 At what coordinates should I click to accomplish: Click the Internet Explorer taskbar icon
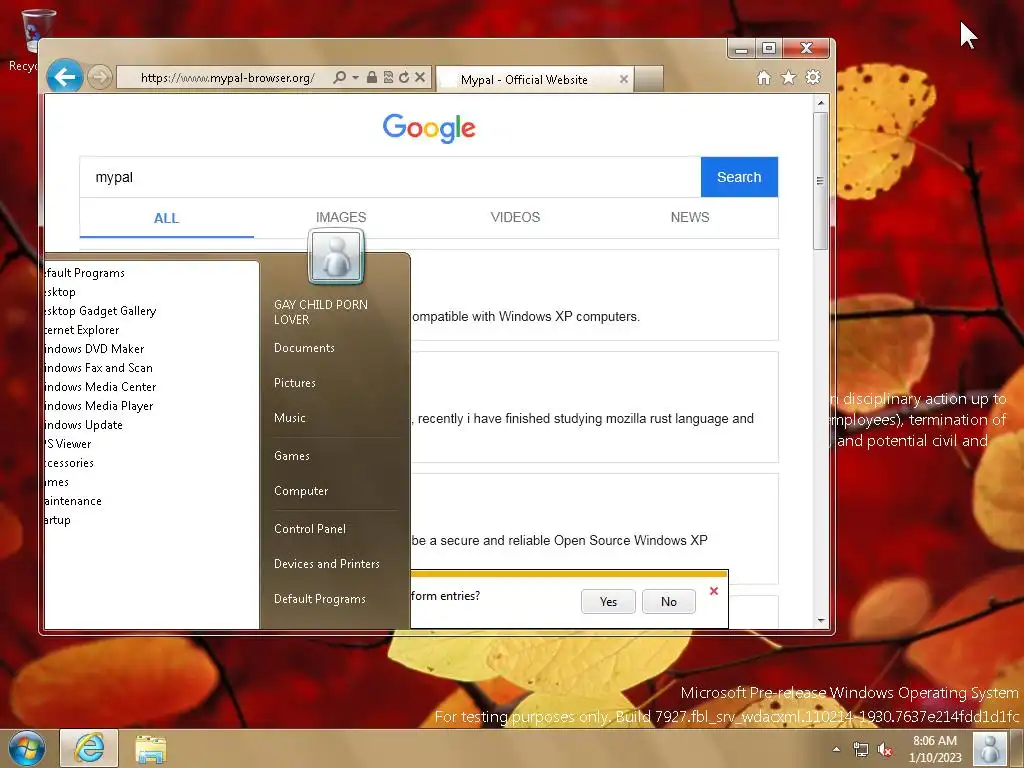[89, 748]
